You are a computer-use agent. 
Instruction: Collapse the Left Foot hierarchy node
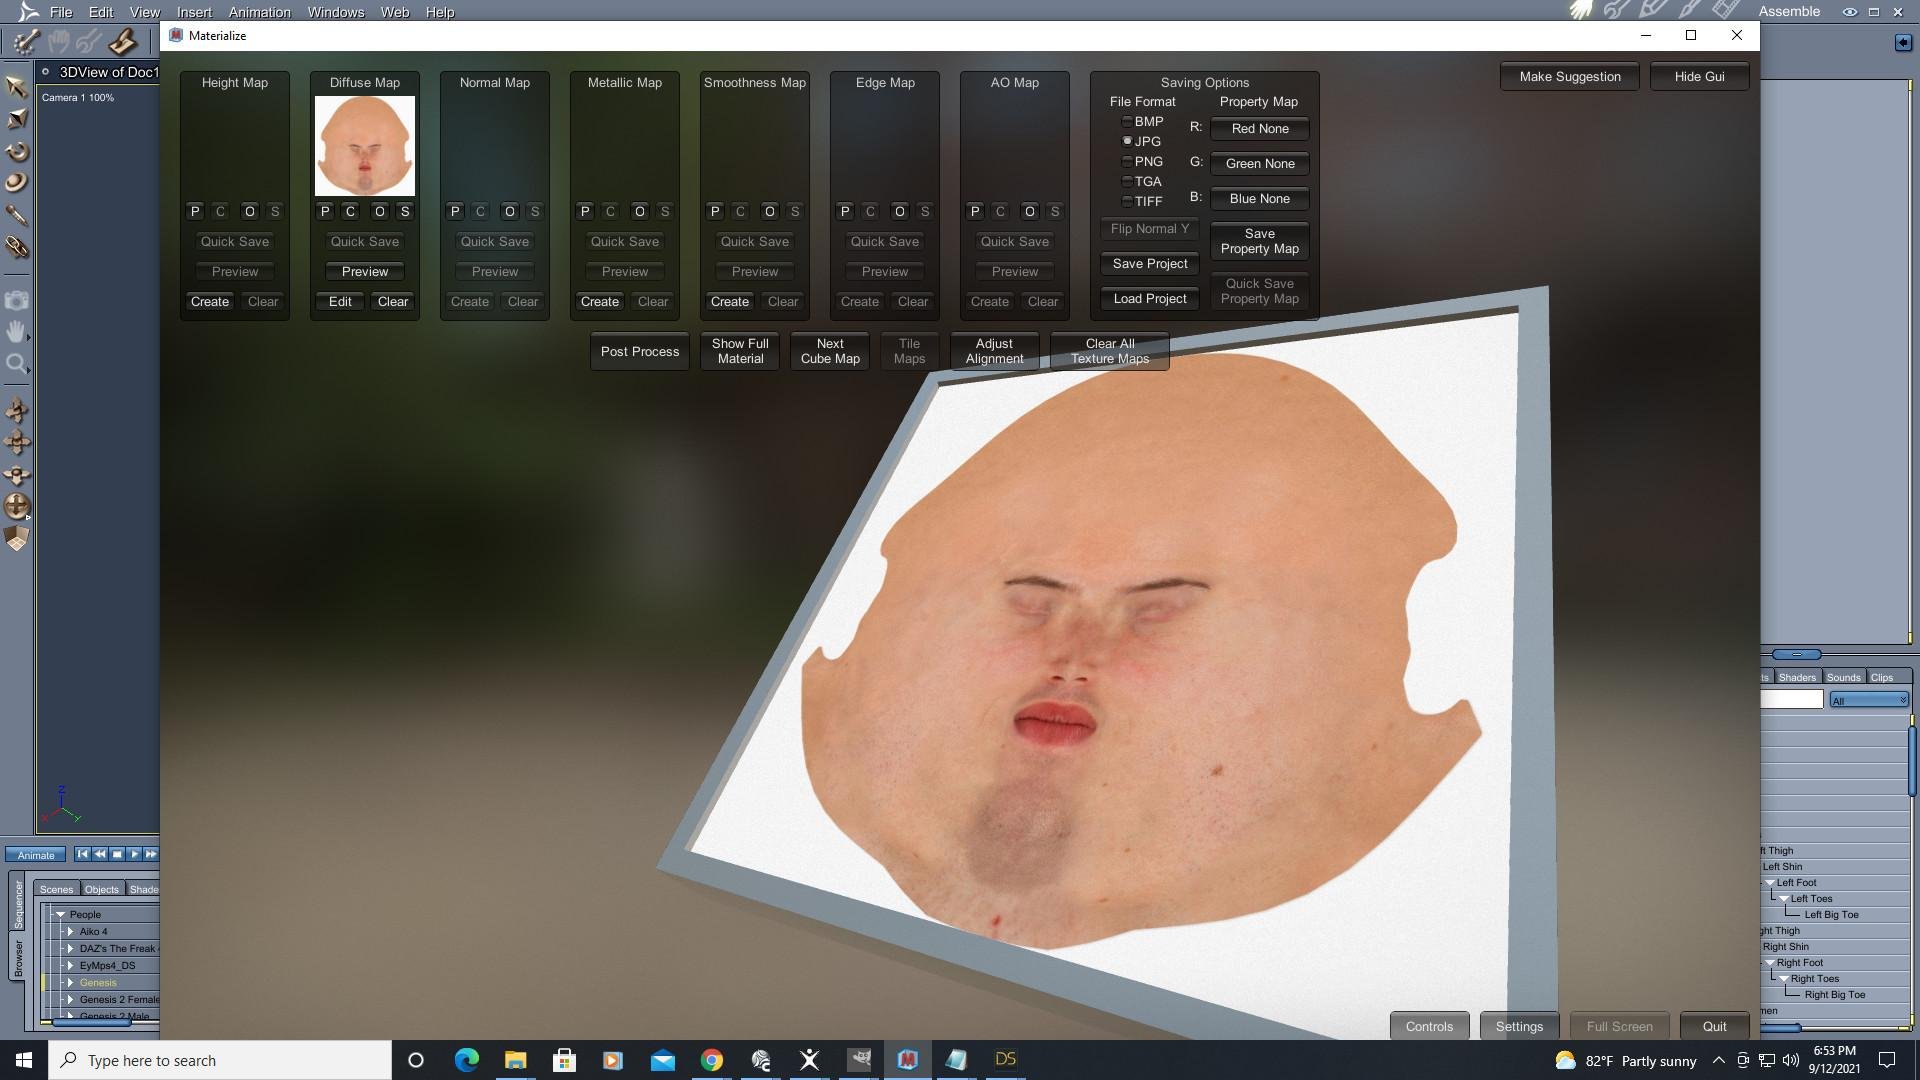pos(1770,883)
